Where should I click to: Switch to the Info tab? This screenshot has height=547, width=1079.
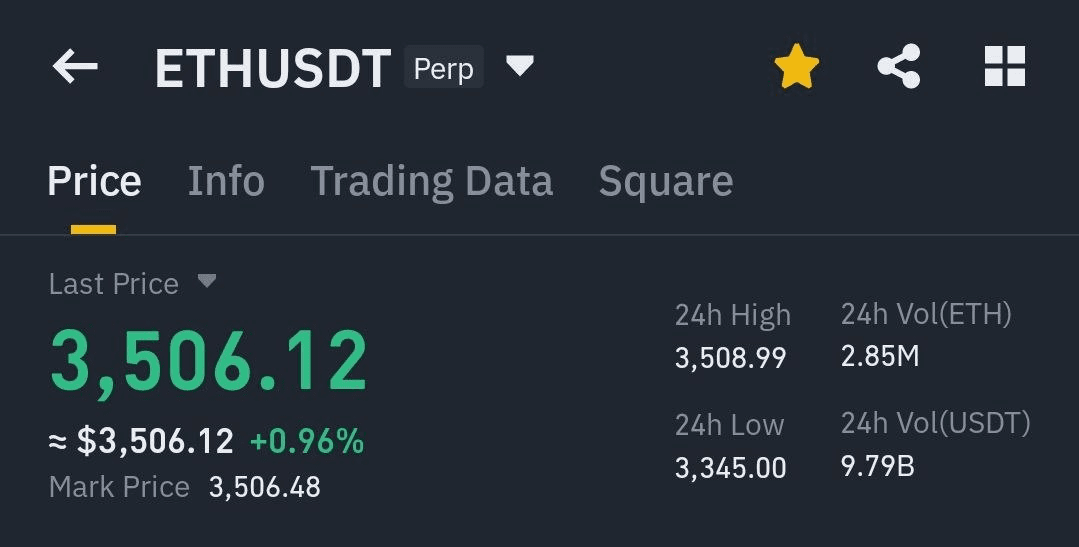tap(226, 181)
